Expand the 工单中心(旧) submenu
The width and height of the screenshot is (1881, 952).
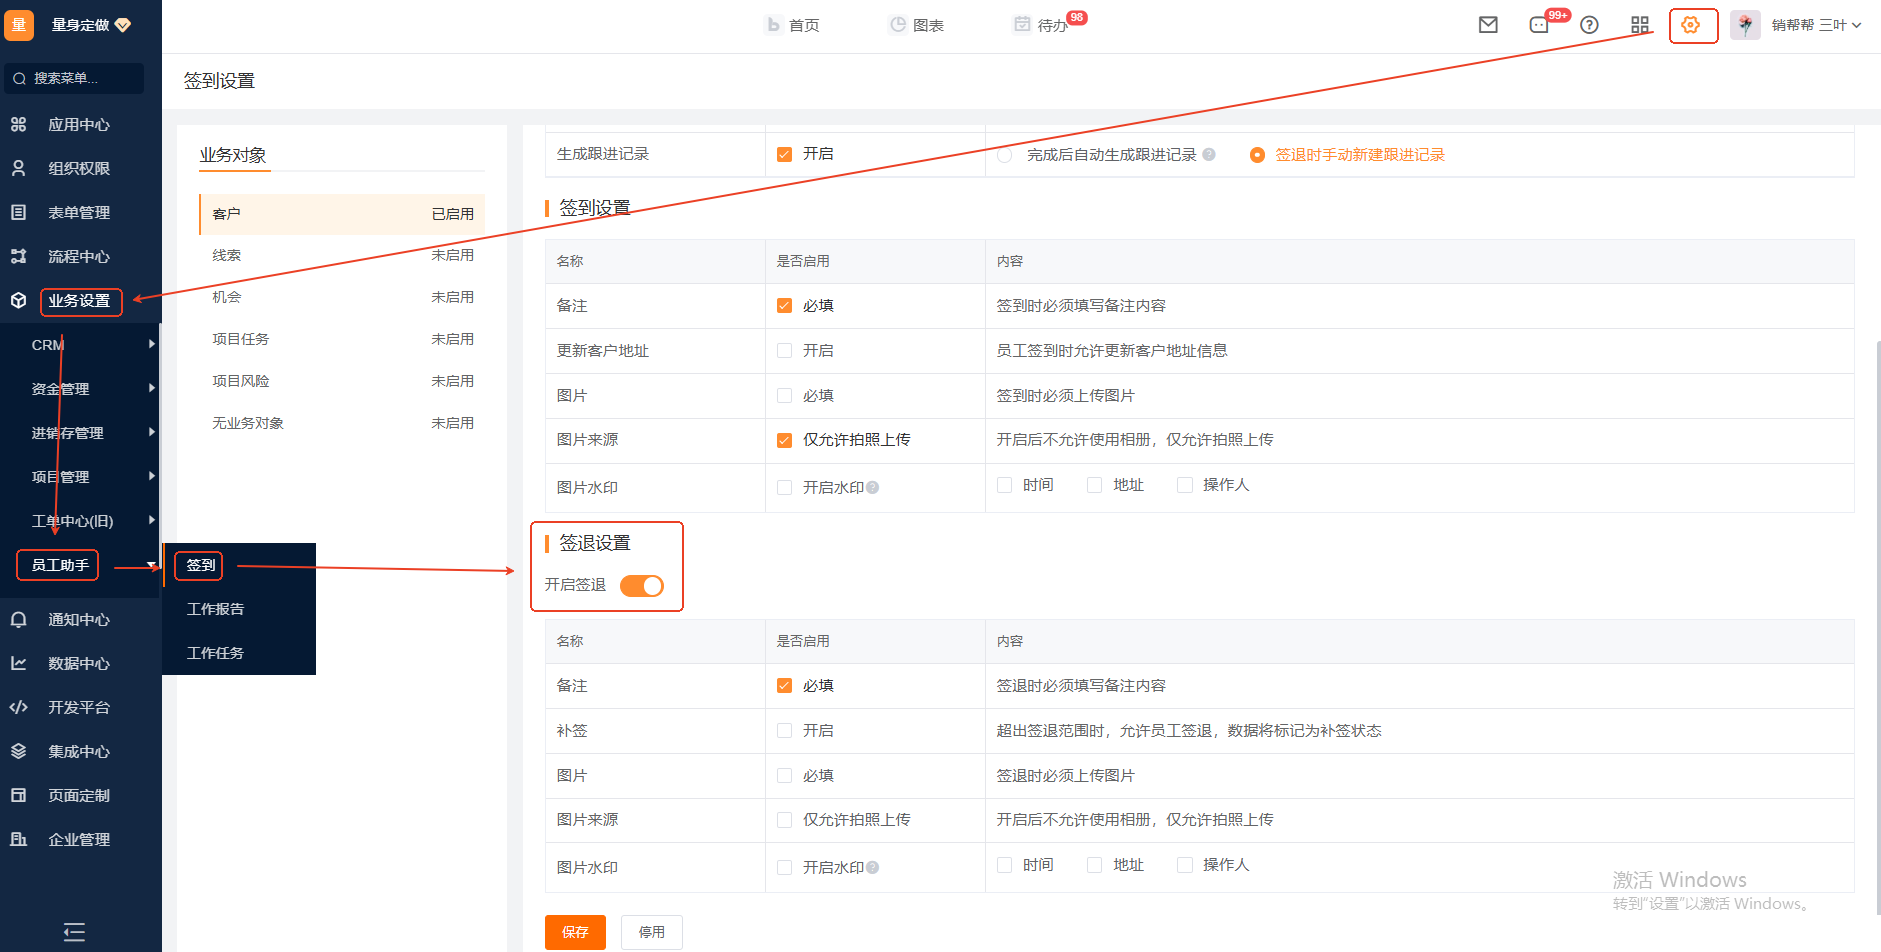click(x=152, y=520)
